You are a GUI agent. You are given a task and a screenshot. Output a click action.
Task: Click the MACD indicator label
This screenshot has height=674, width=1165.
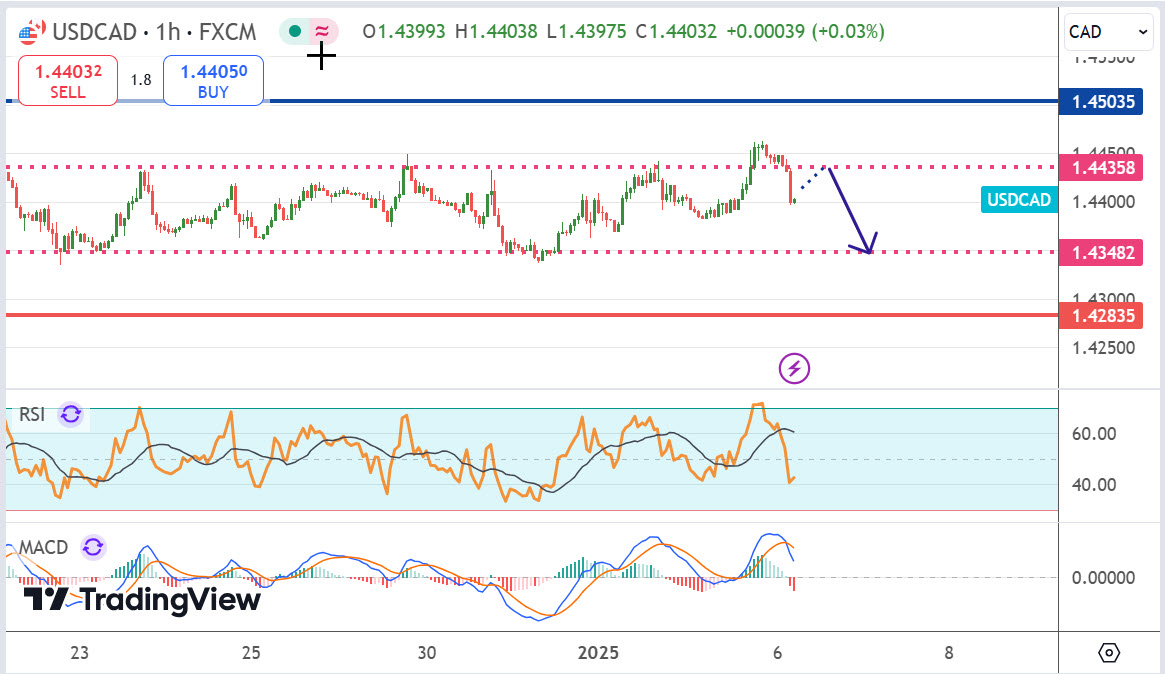tap(43, 547)
